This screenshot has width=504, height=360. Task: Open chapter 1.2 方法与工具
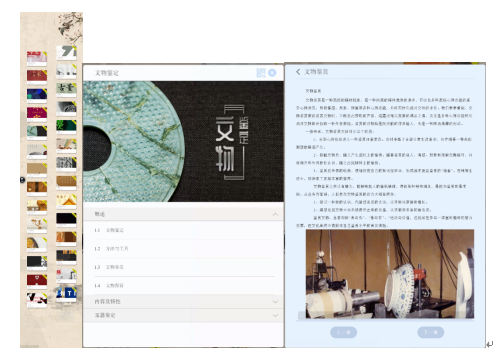184,249
